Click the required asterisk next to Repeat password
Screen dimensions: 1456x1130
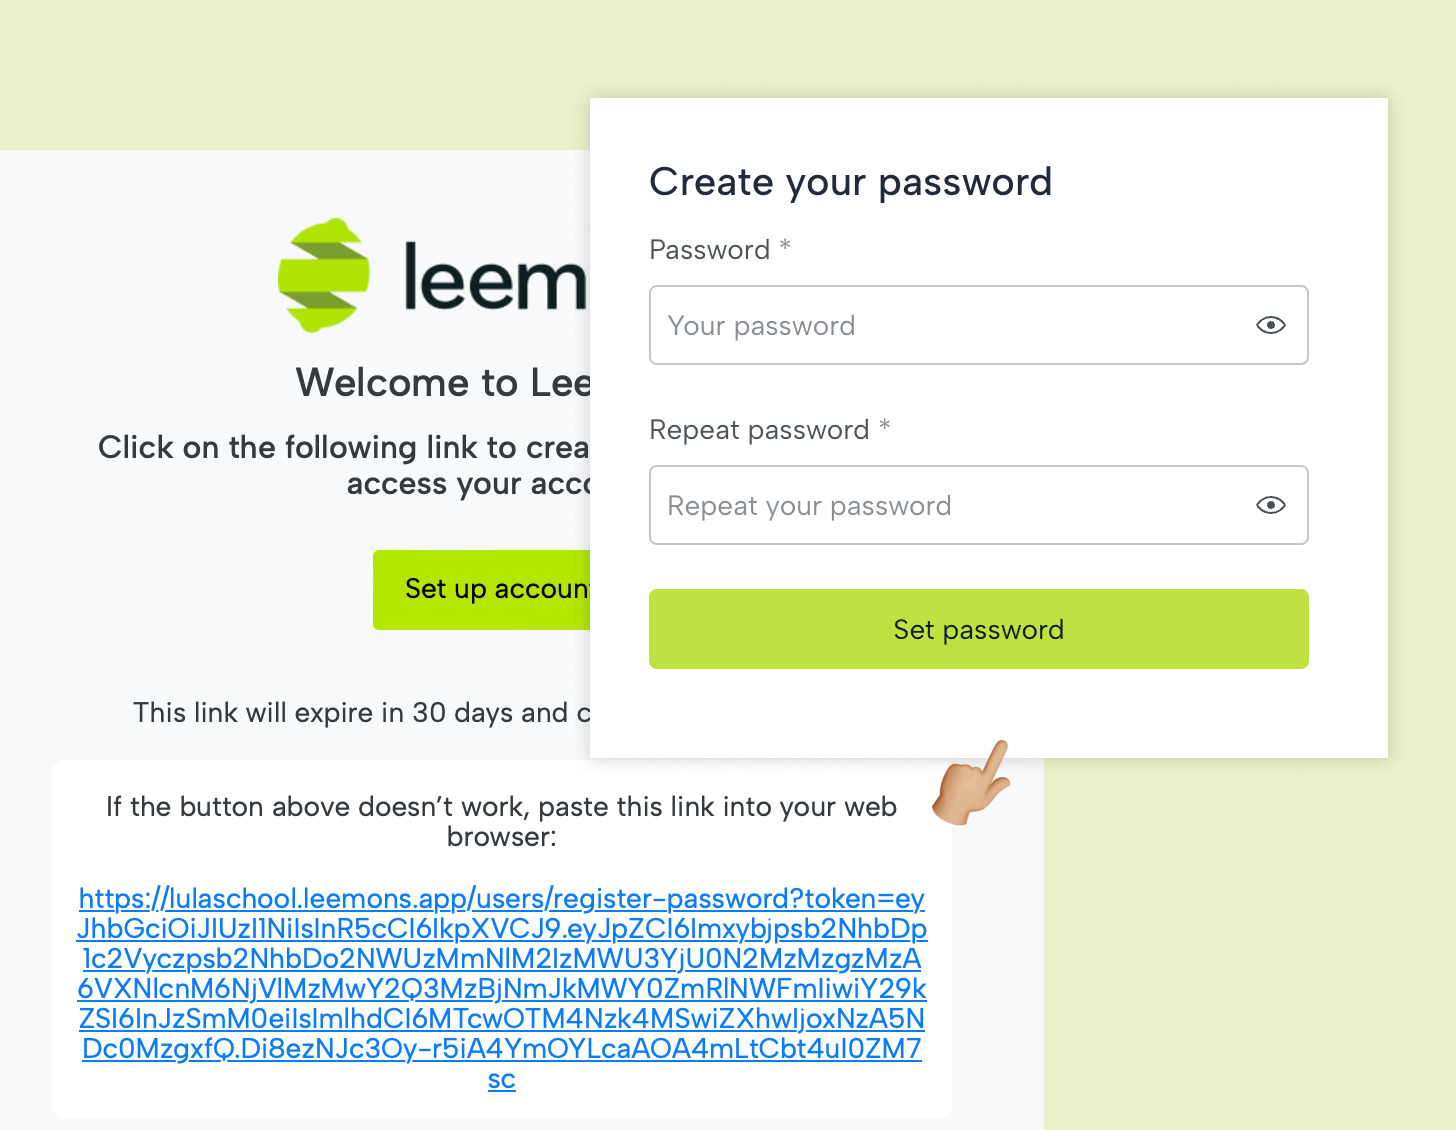884,426
